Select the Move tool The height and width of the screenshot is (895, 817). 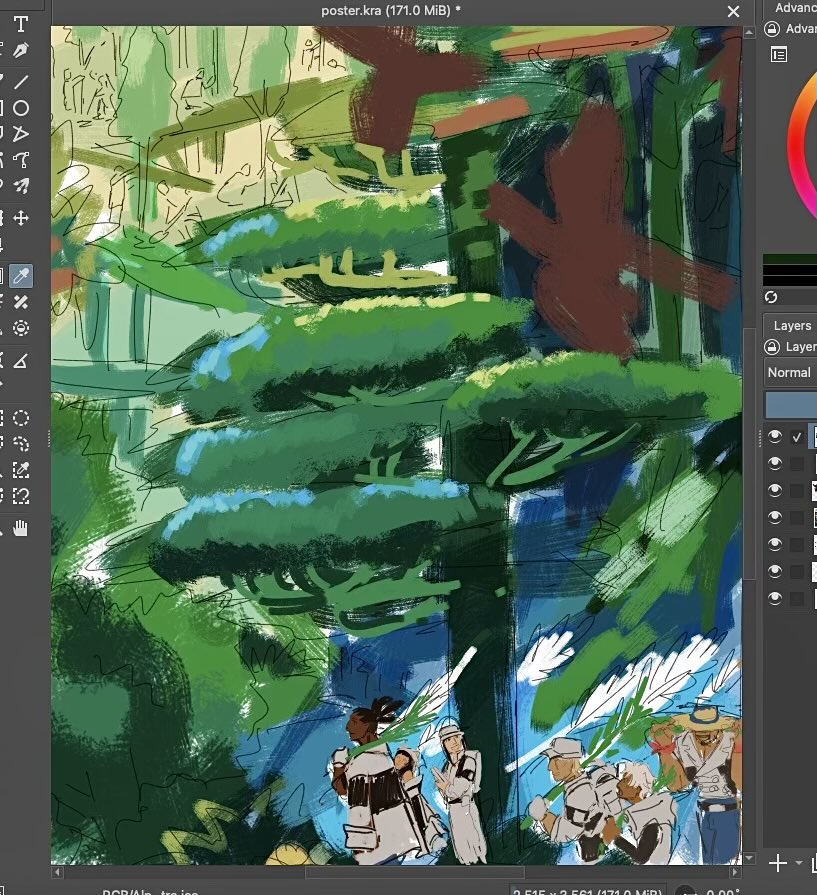(x=21, y=218)
